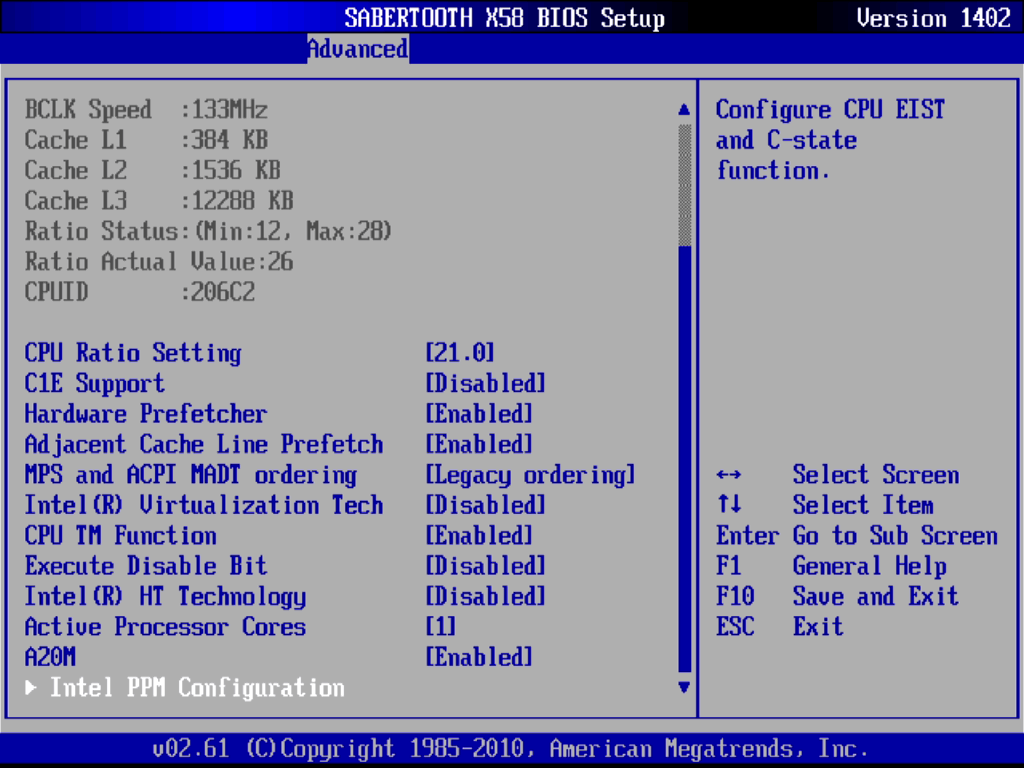1024x768 pixels.
Task: Click the Cache L3 12288 KB line
Action: [x=159, y=200]
